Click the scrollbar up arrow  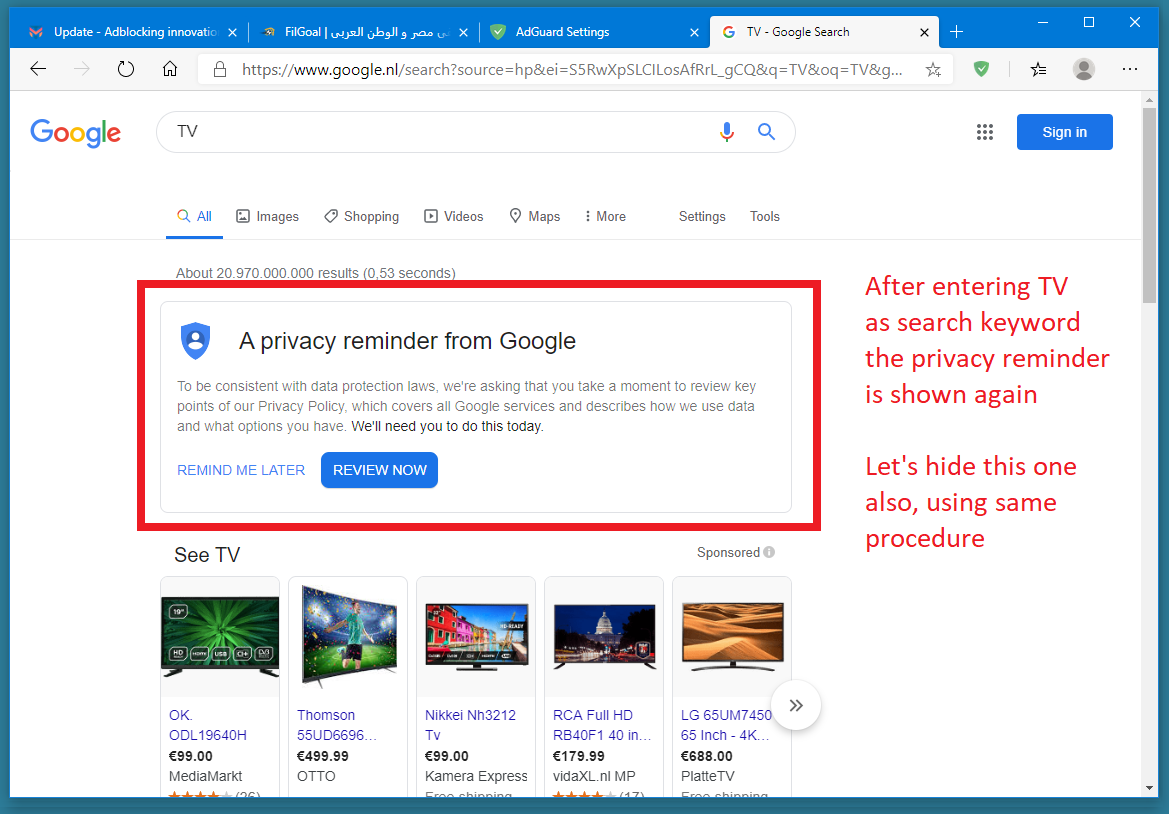(x=1149, y=99)
